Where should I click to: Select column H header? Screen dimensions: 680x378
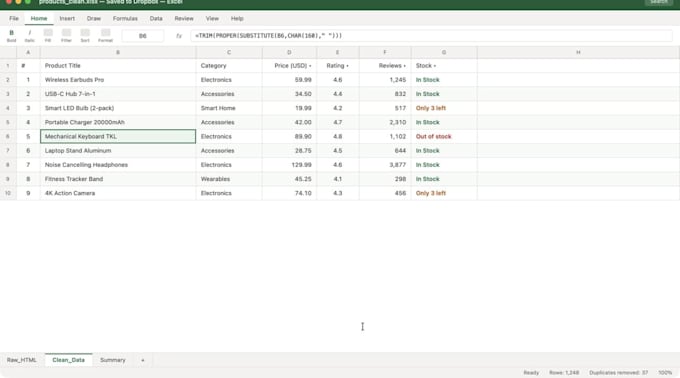point(579,52)
